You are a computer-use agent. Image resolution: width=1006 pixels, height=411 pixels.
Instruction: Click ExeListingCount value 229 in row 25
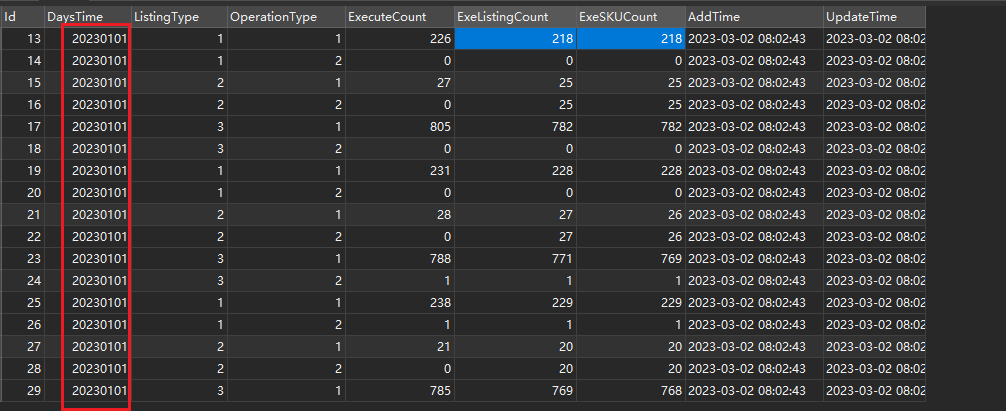[515, 303]
